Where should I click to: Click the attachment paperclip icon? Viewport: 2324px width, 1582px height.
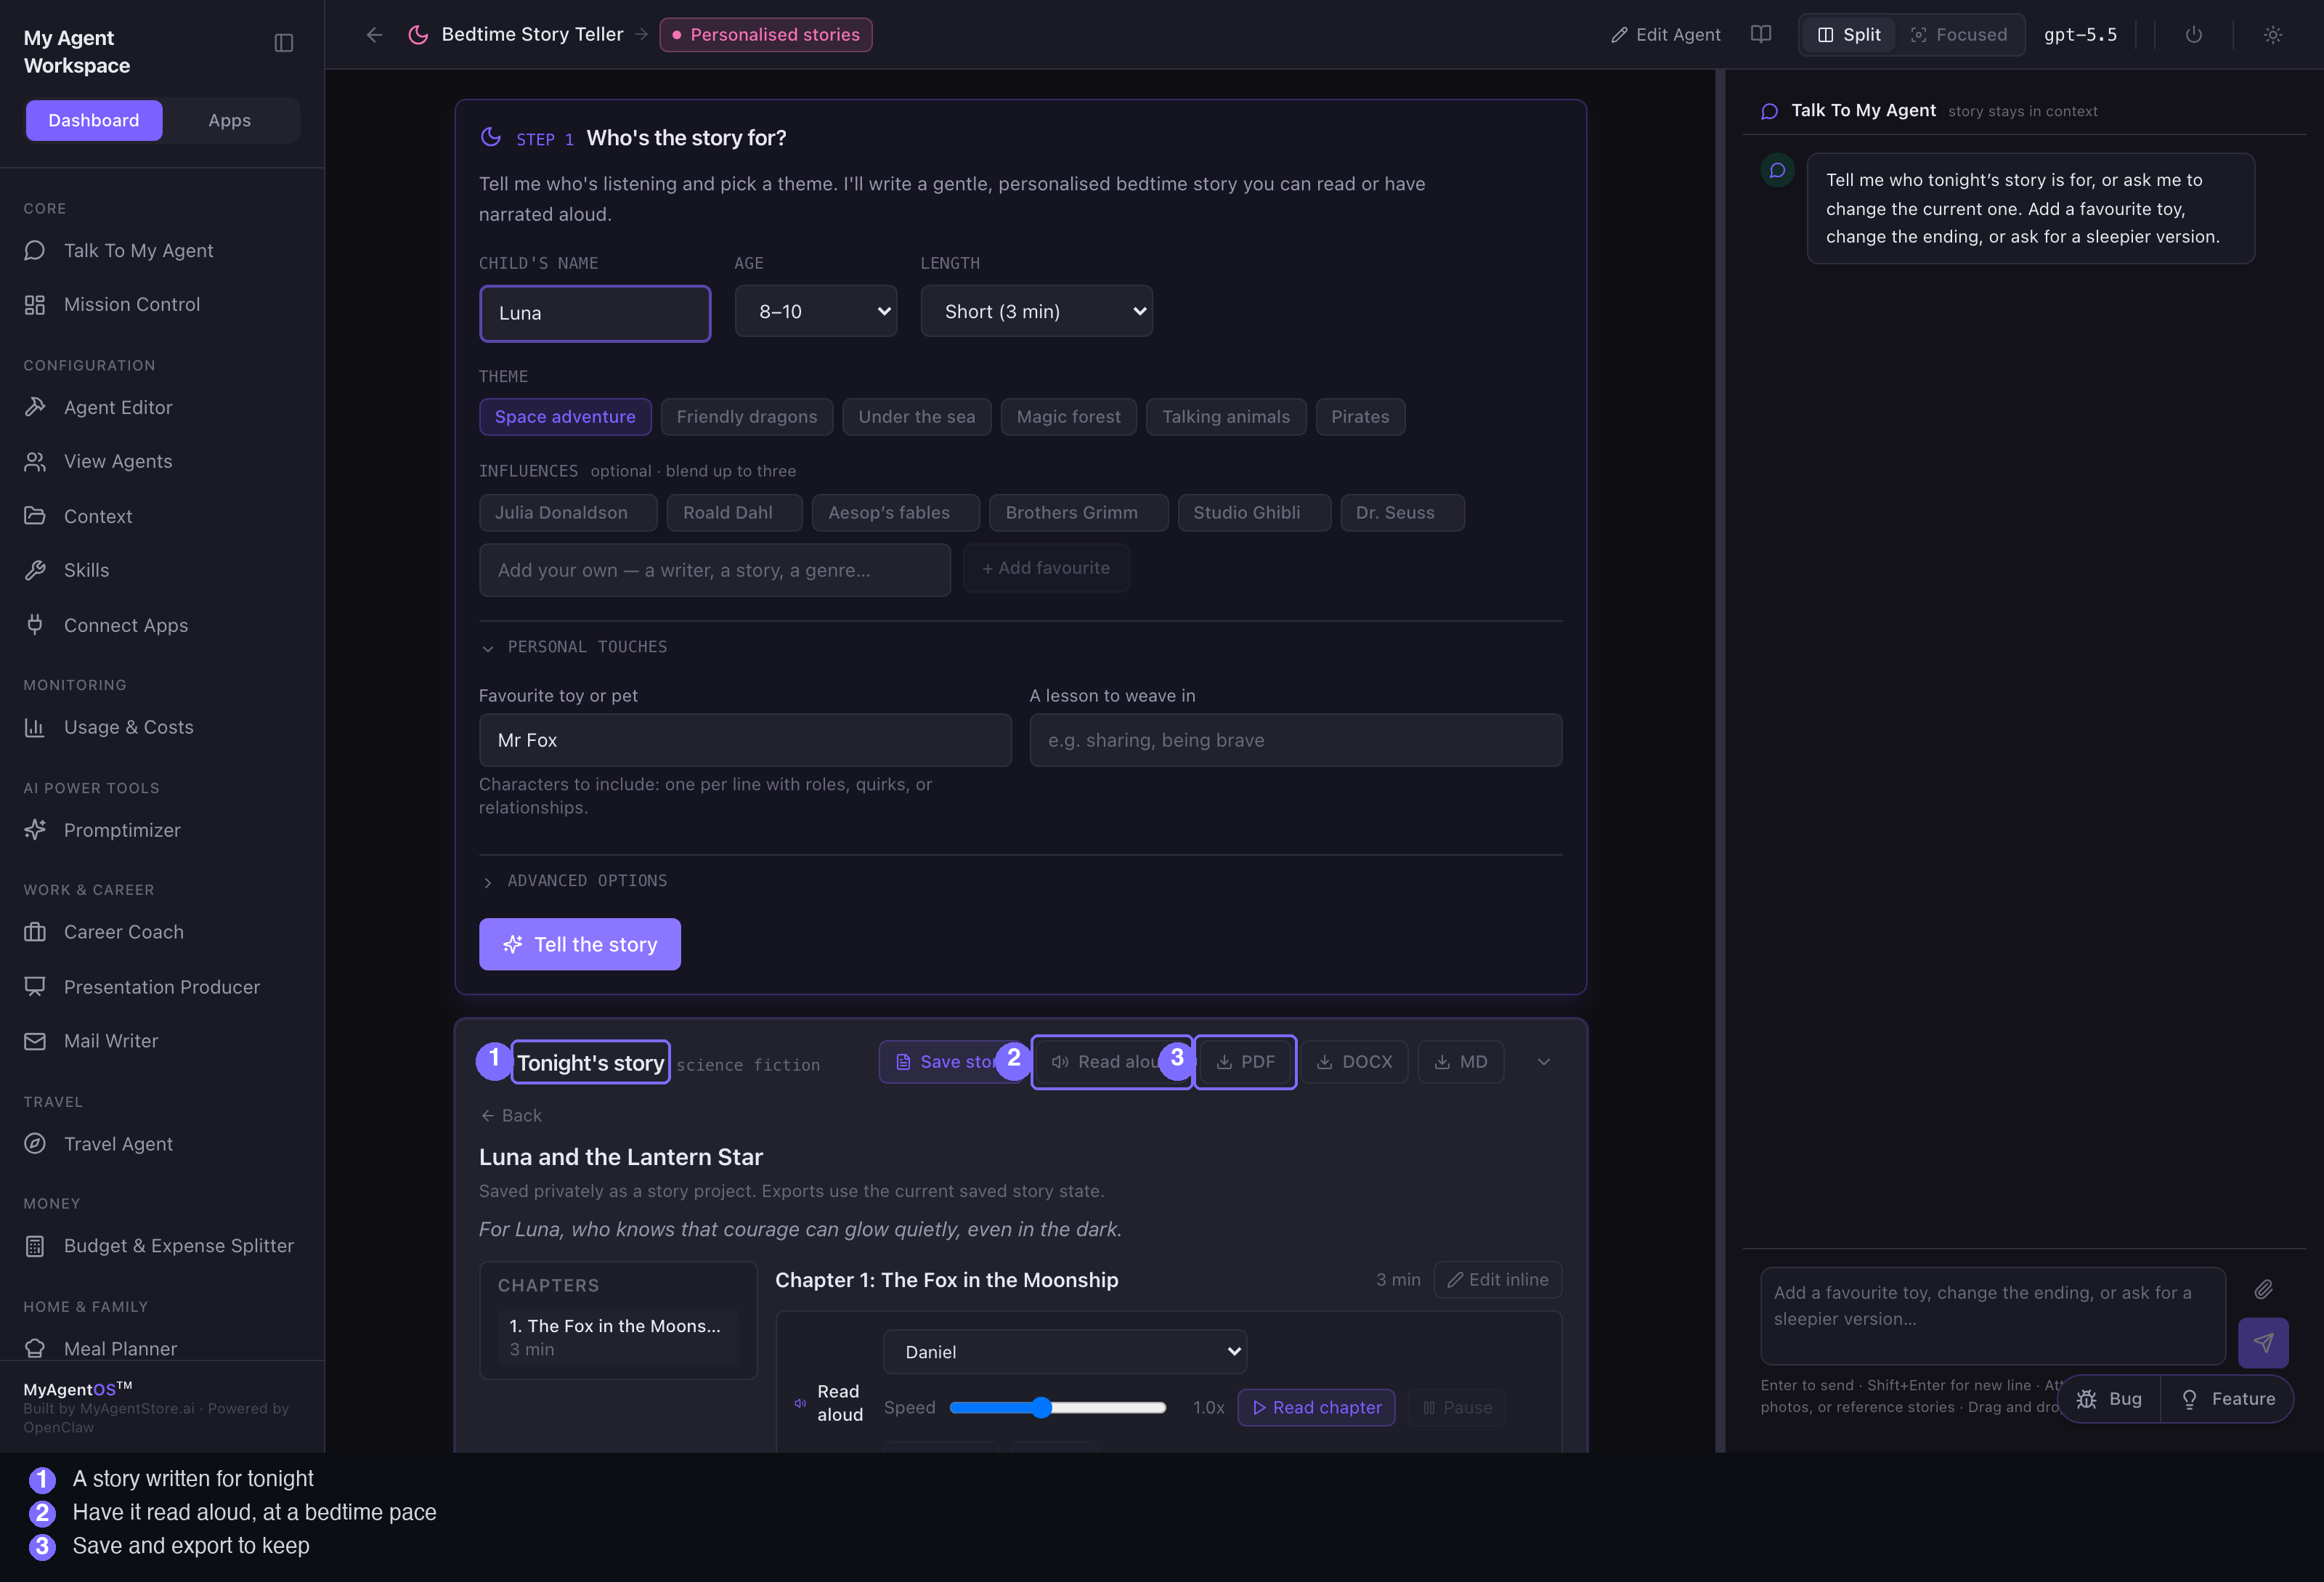[x=2263, y=1290]
